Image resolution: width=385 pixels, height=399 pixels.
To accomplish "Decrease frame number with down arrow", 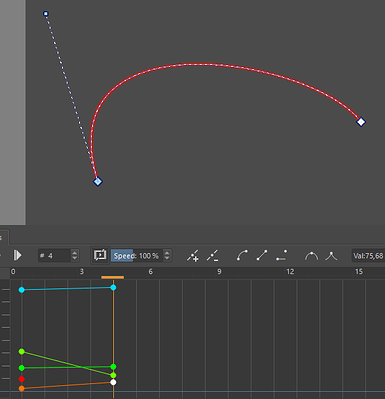I will (75, 259).
